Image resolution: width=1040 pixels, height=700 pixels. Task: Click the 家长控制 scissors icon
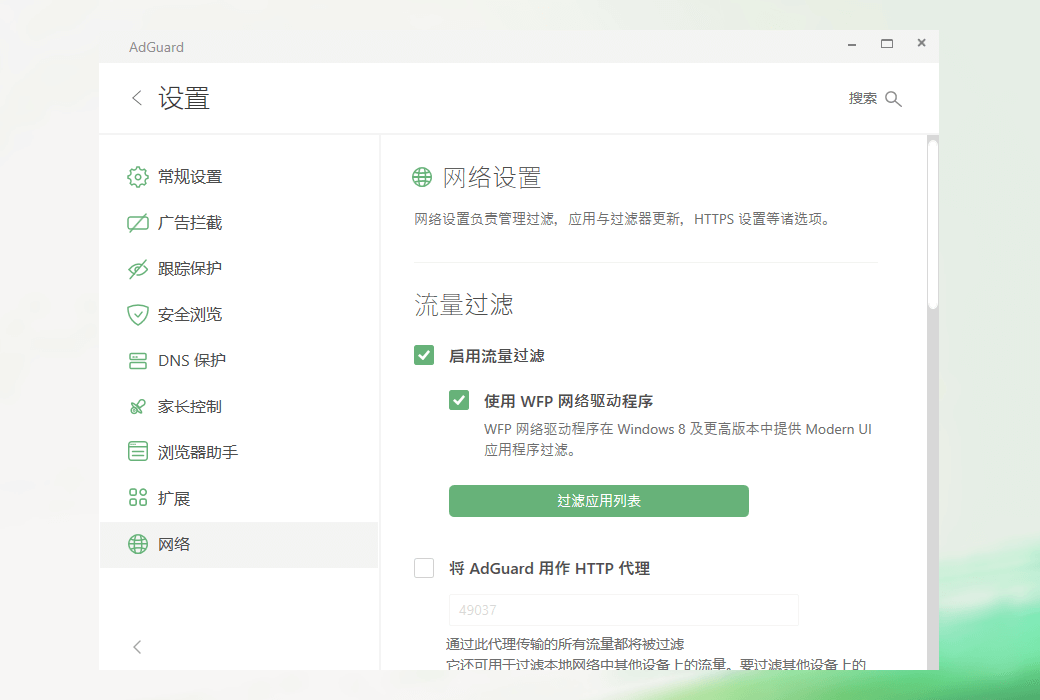coord(137,406)
